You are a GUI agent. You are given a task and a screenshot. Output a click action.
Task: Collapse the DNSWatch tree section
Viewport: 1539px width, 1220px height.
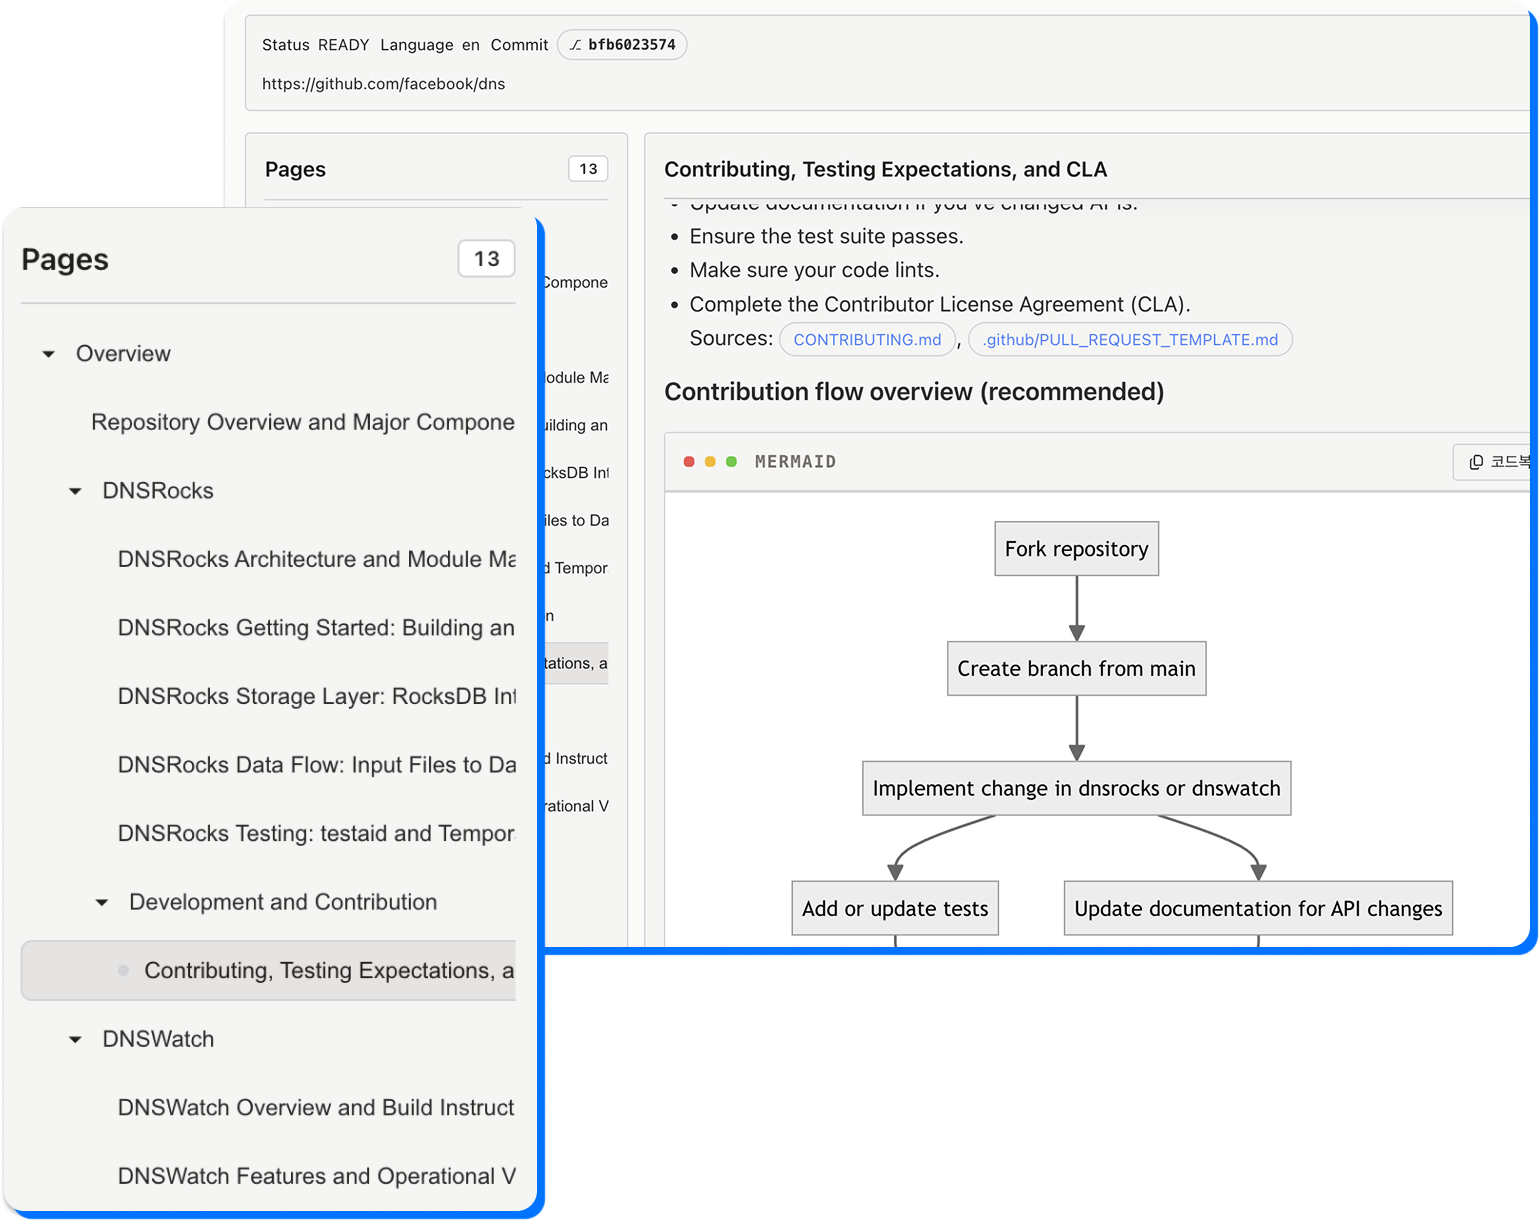tap(75, 1040)
